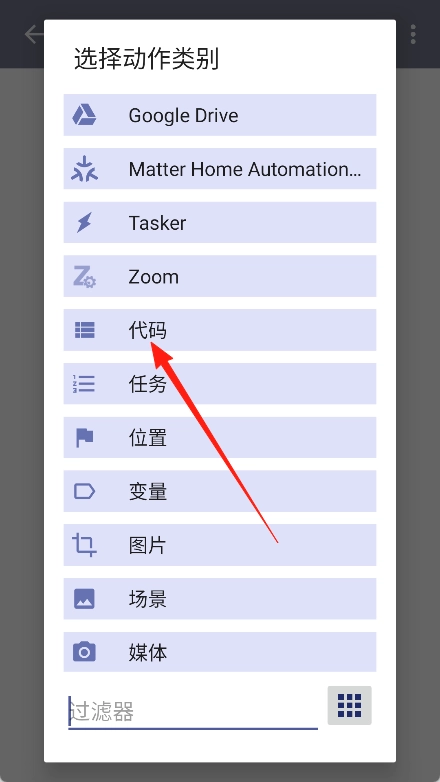Switch to grid view button
The height and width of the screenshot is (782, 440).
click(349, 705)
